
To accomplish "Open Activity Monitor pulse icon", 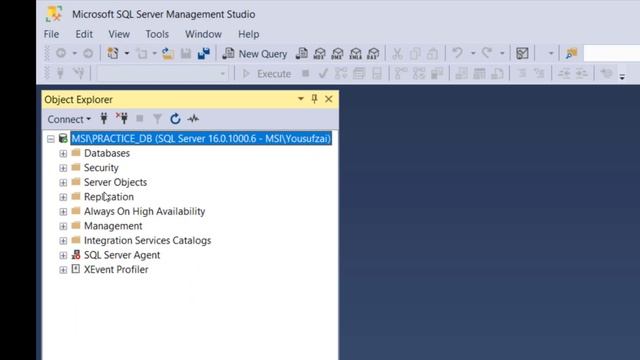I will click(x=193, y=119).
